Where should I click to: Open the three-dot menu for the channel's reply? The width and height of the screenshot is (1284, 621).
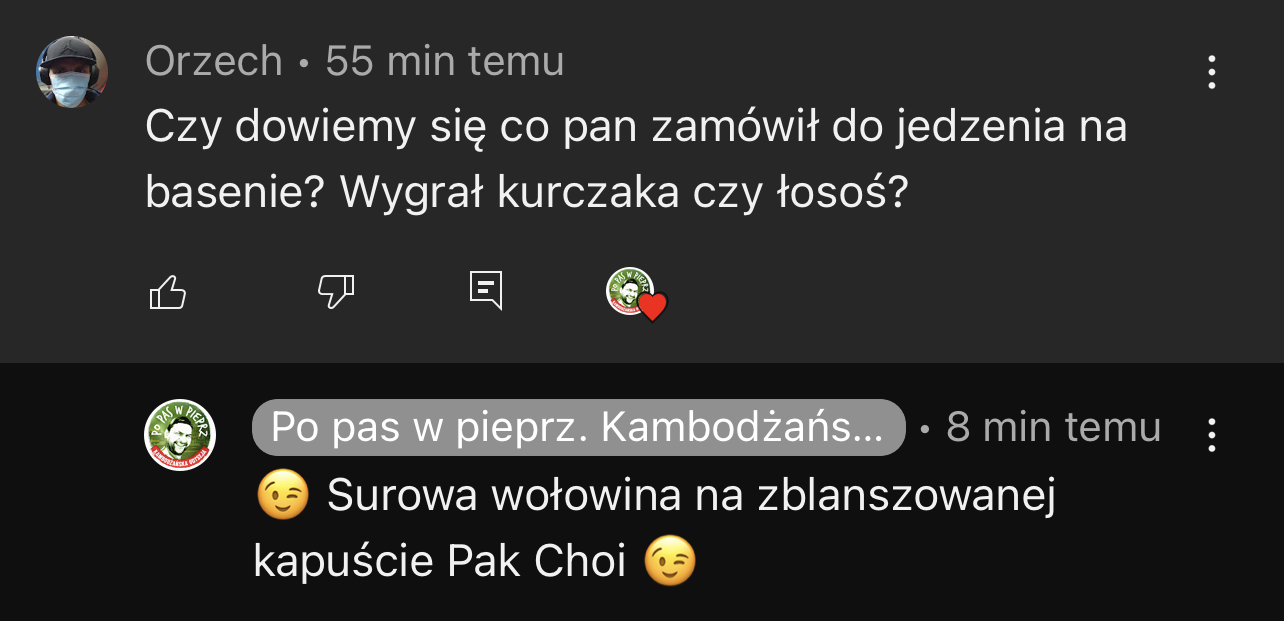1211,435
